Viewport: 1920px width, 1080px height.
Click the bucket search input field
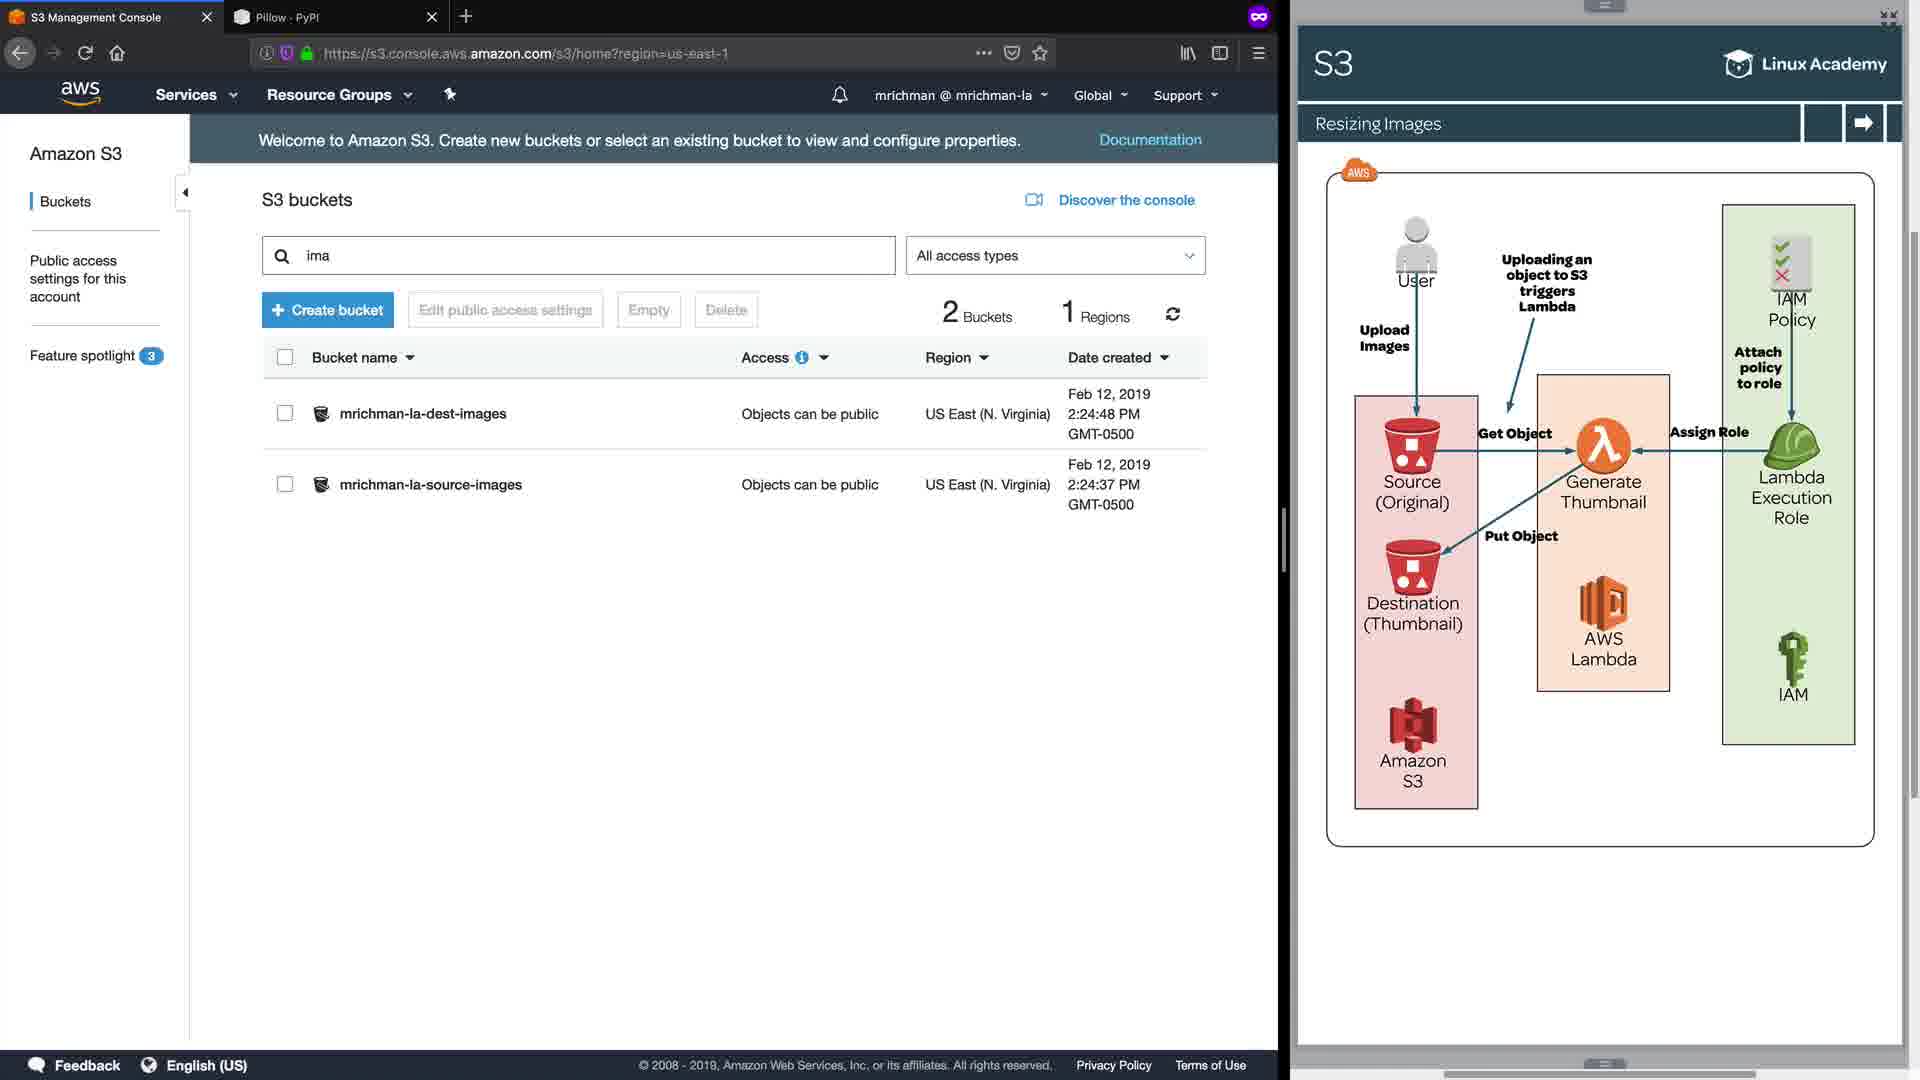[x=590, y=255]
